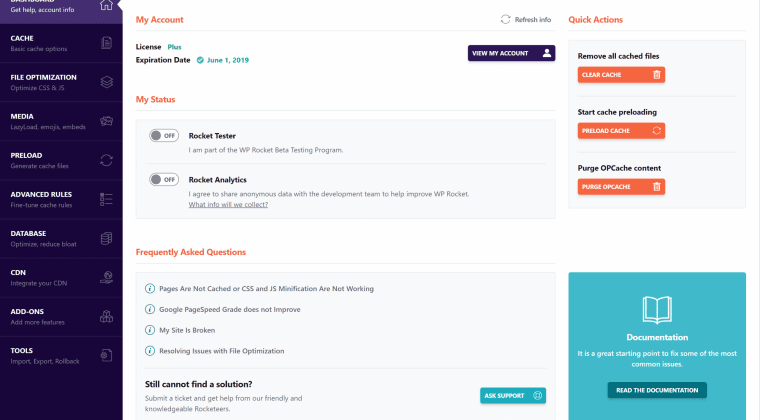Click the open book Documentation icon

pos(657,310)
